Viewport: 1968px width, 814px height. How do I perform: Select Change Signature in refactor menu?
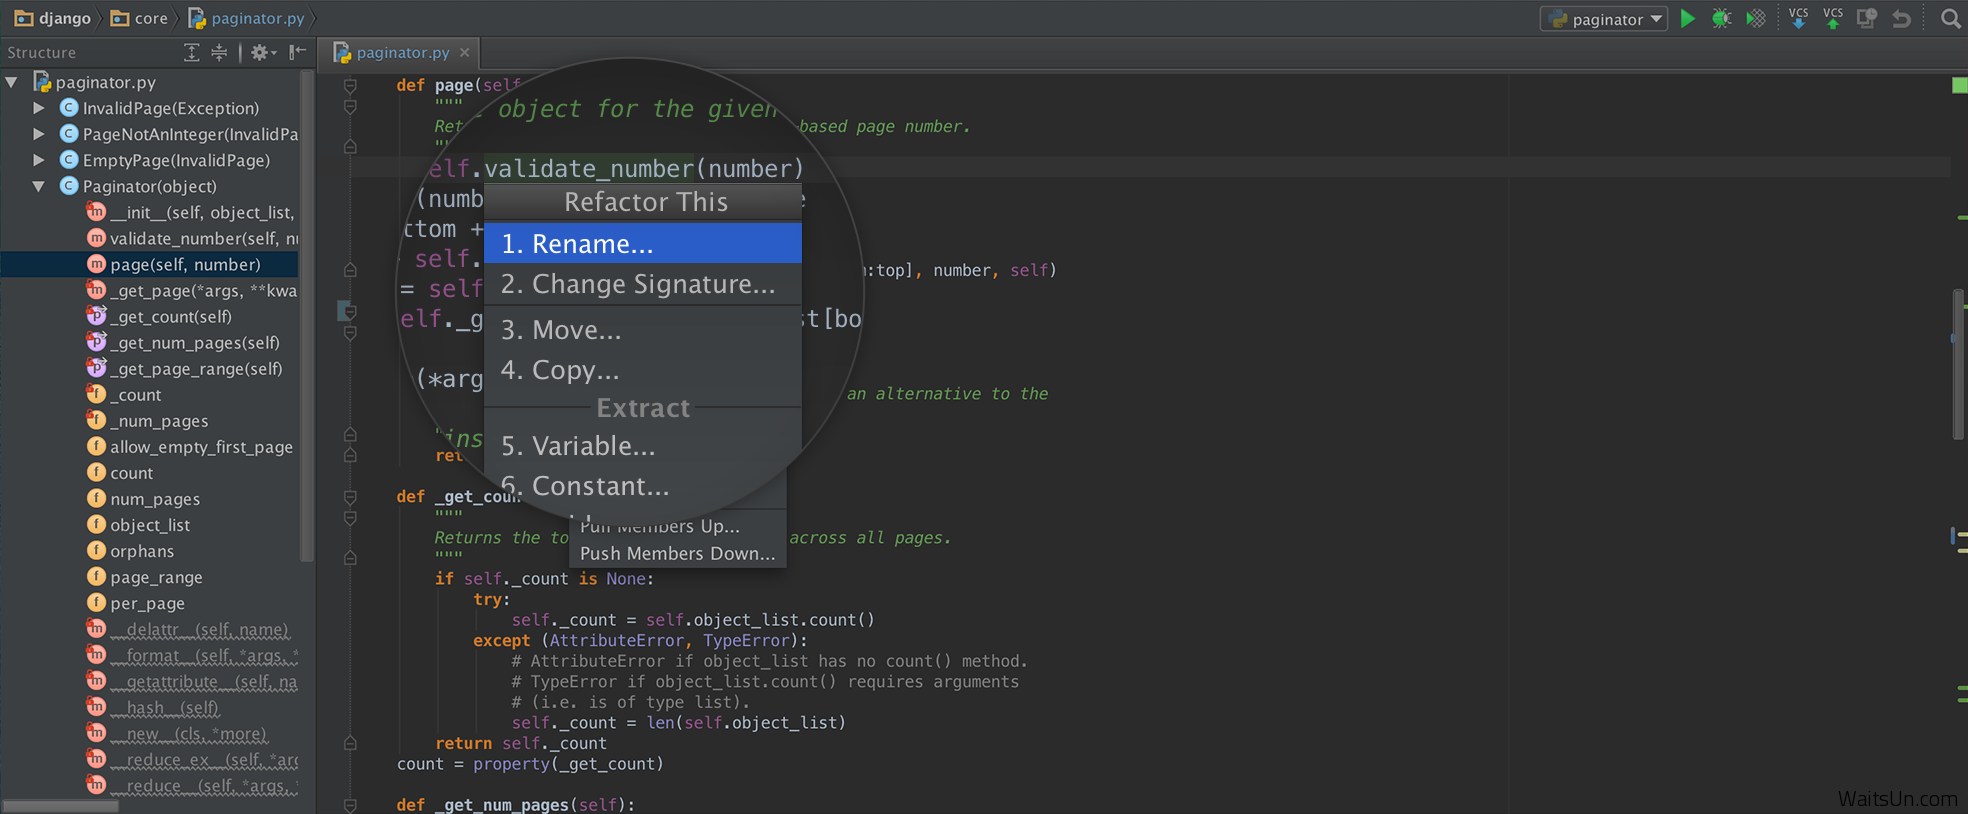(642, 285)
